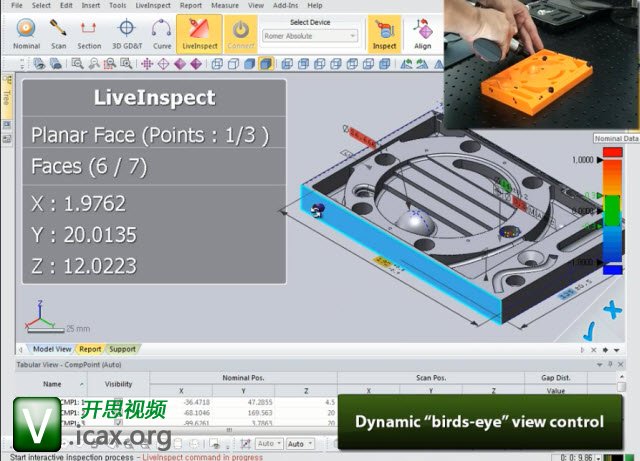Open the Tabular View panel options arrow
This screenshot has width=640, height=461.
tap(600, 364)
